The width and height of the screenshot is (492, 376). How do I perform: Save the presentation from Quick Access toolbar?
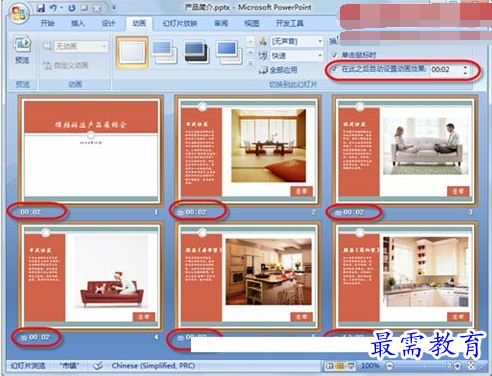tap(41, 8)
